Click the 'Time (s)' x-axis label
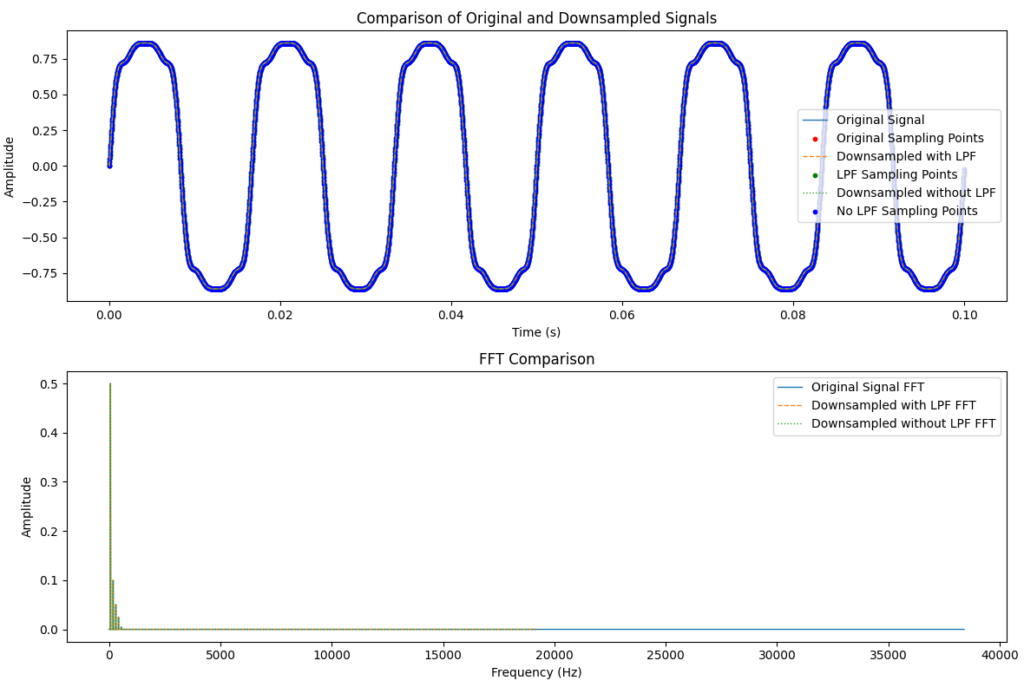The width and height of the screenshot is (1024, 687). [x=536, y=333]
